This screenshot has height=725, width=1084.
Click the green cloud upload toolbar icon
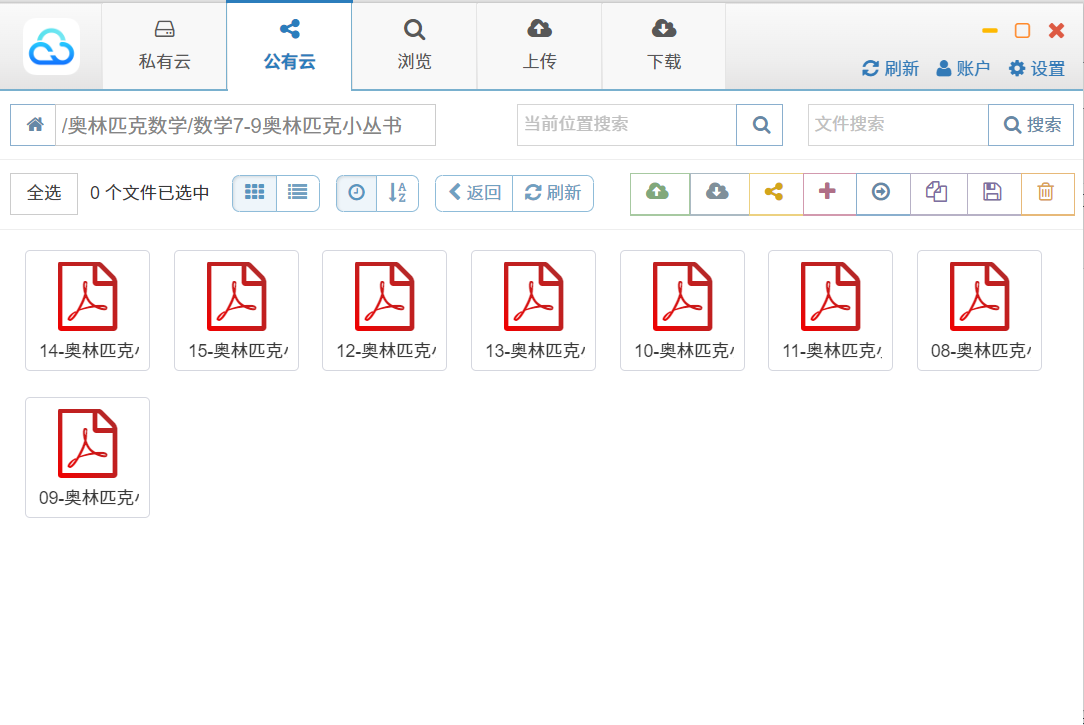[658, 193]
